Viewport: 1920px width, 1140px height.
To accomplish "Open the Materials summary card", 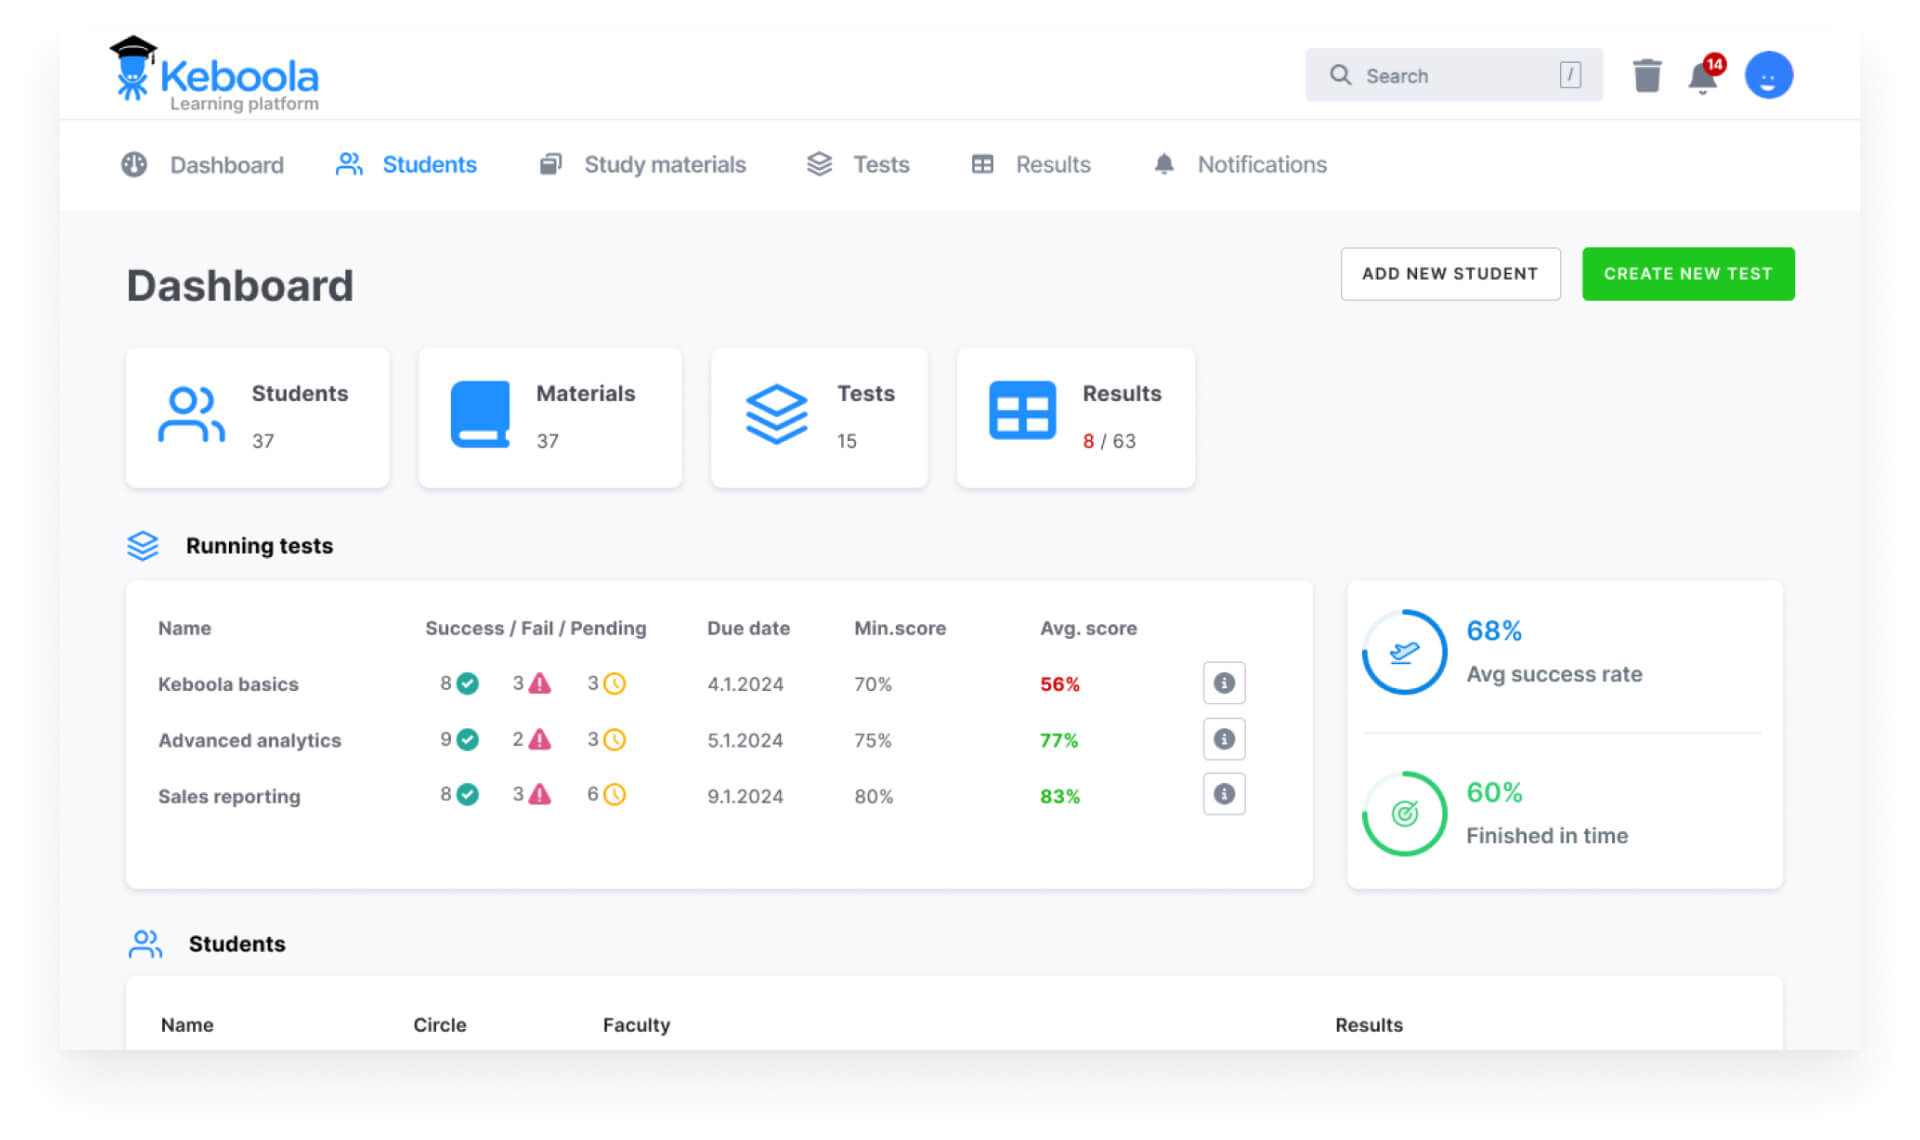I will (550, 417).
